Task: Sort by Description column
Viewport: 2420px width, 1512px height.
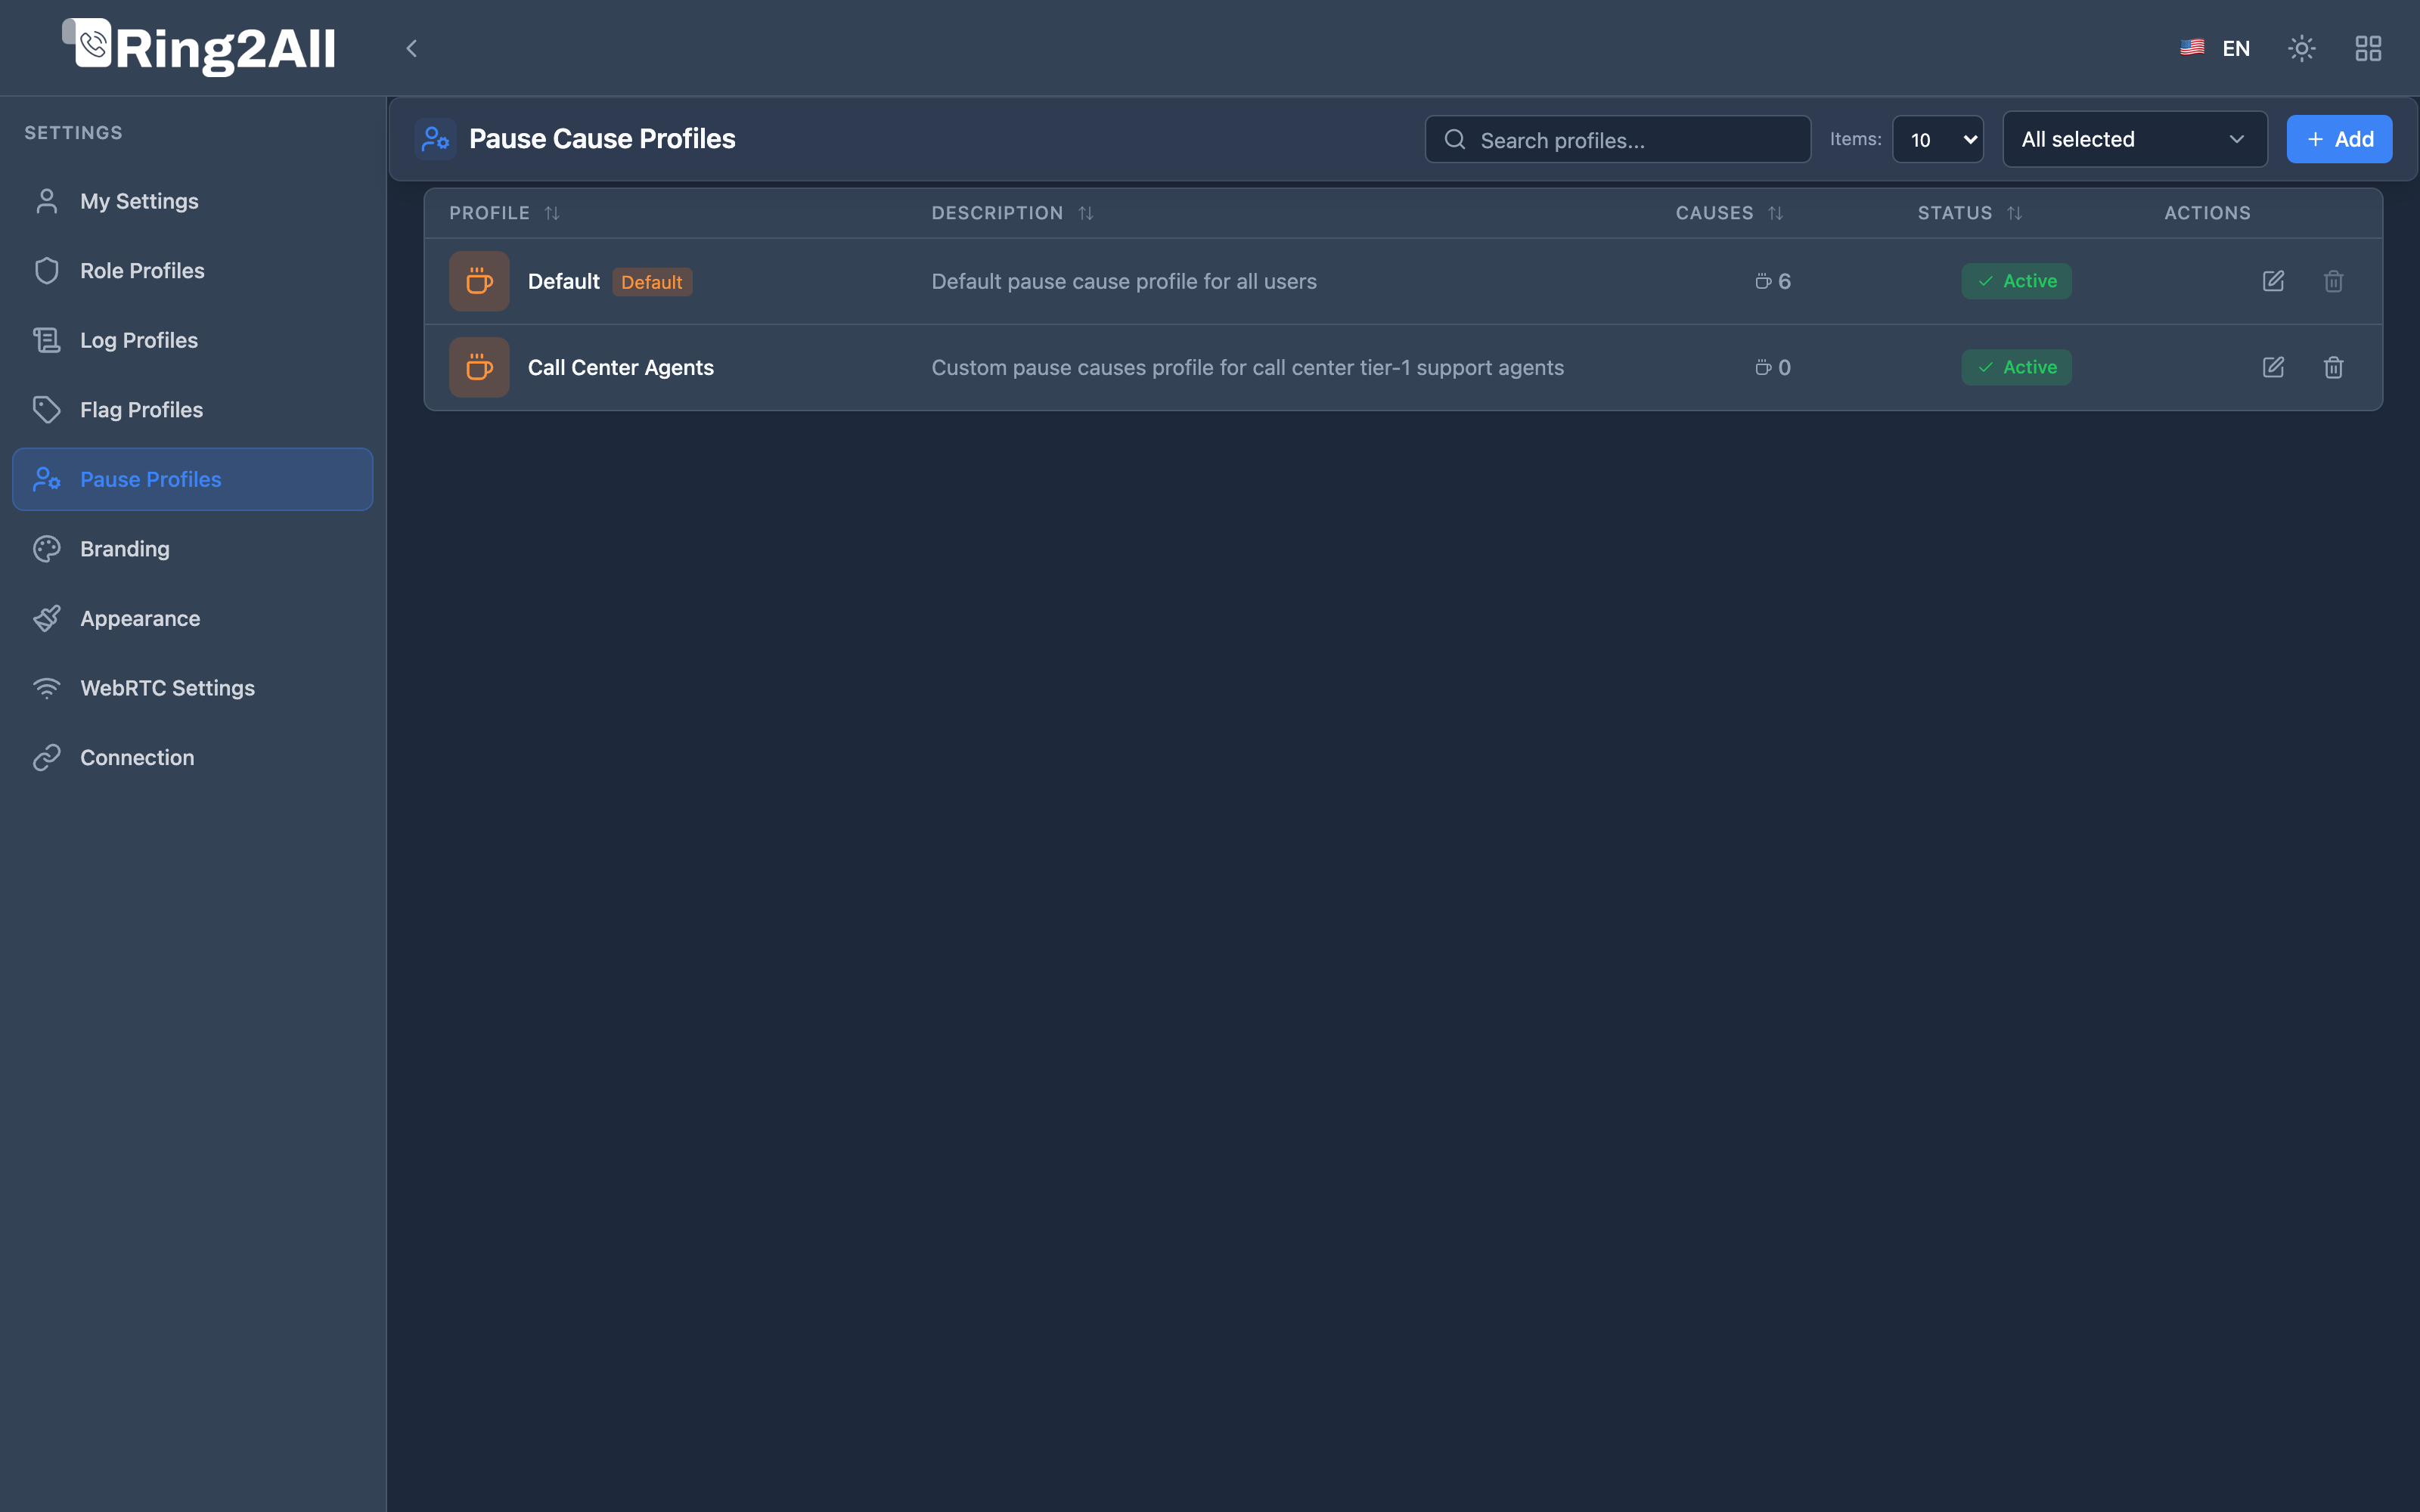Action: click(1012, 213)
